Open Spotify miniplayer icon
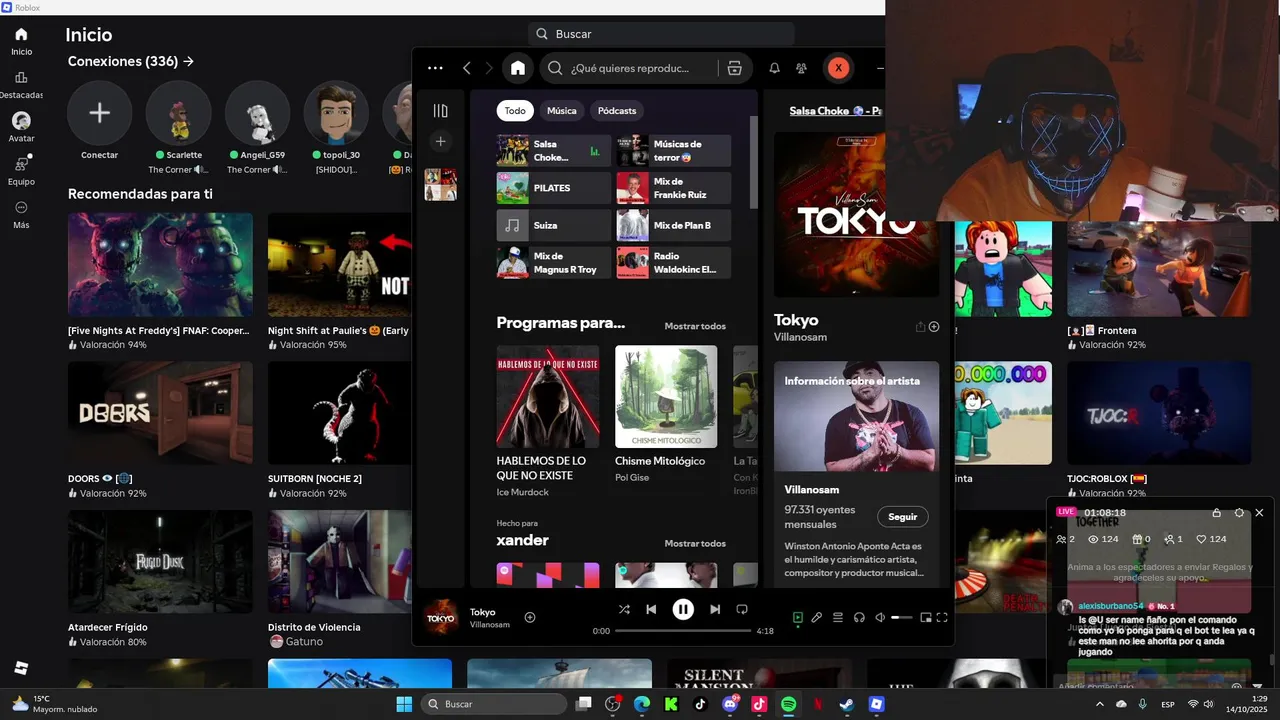The width and height of the screenshot is (1280, 720). click(x=926, y=618)
